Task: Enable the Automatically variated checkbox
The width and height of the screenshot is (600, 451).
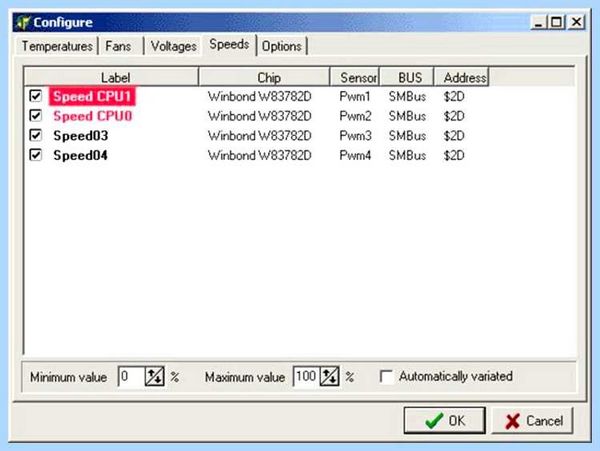Action: [x=386, y=376]
